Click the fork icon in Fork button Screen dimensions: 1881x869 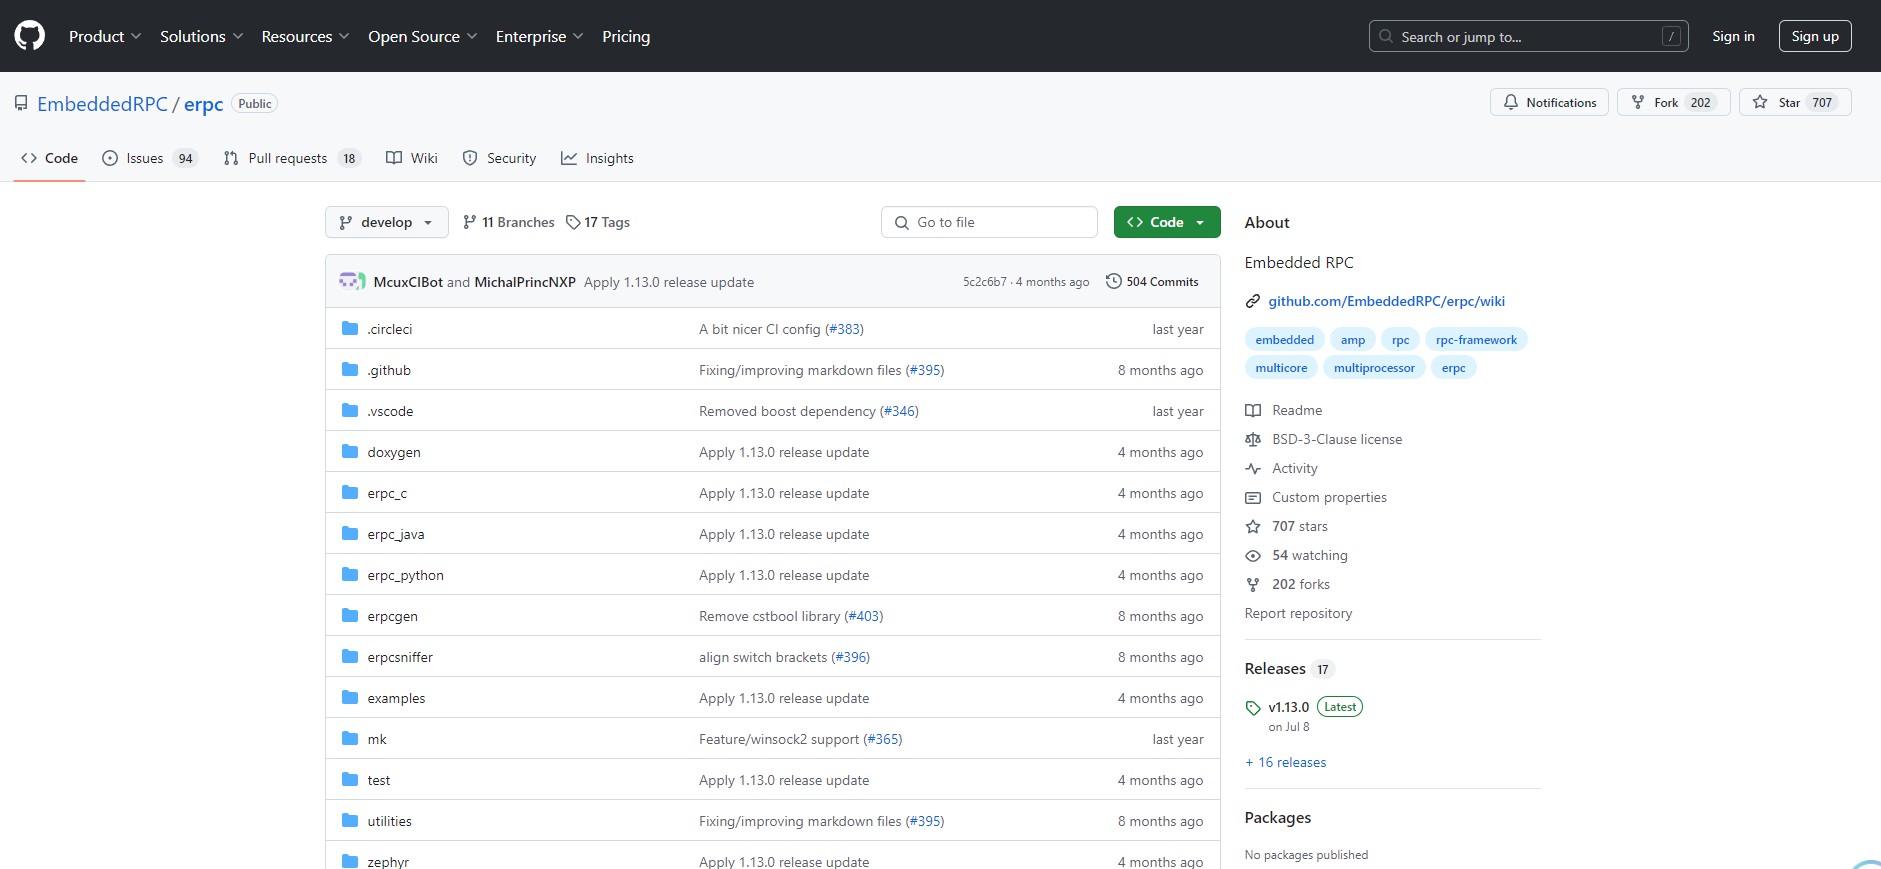click(x=1638, y=102)
